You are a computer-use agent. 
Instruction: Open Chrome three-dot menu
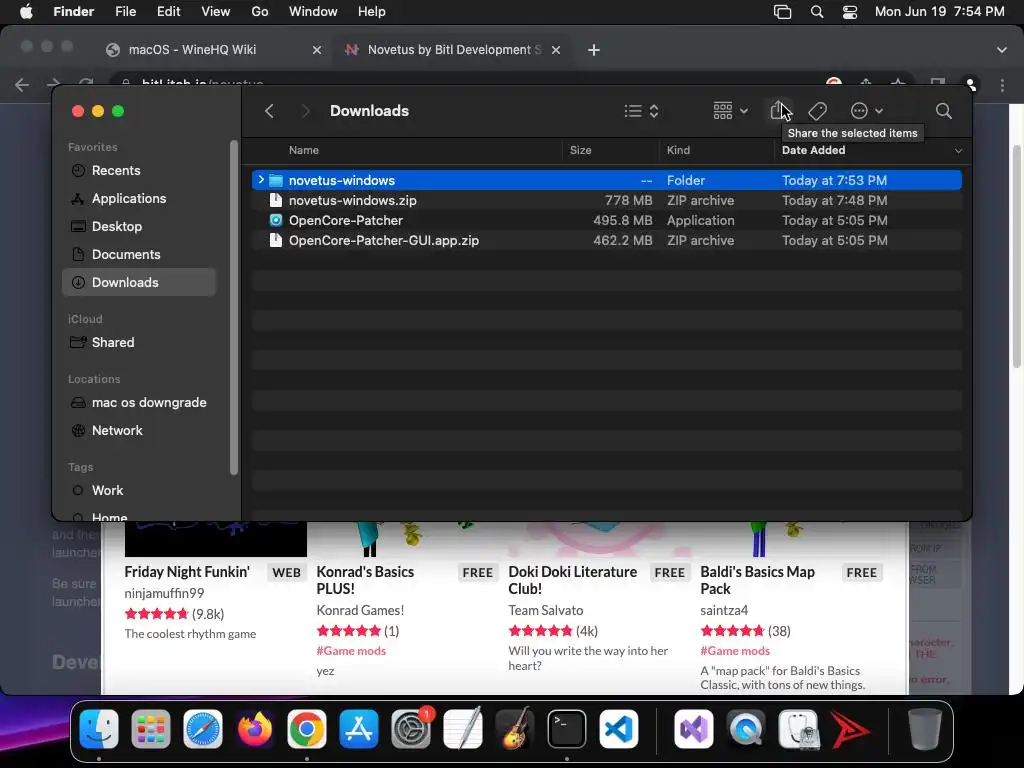pyautogui.click(x=1002, y=85)
